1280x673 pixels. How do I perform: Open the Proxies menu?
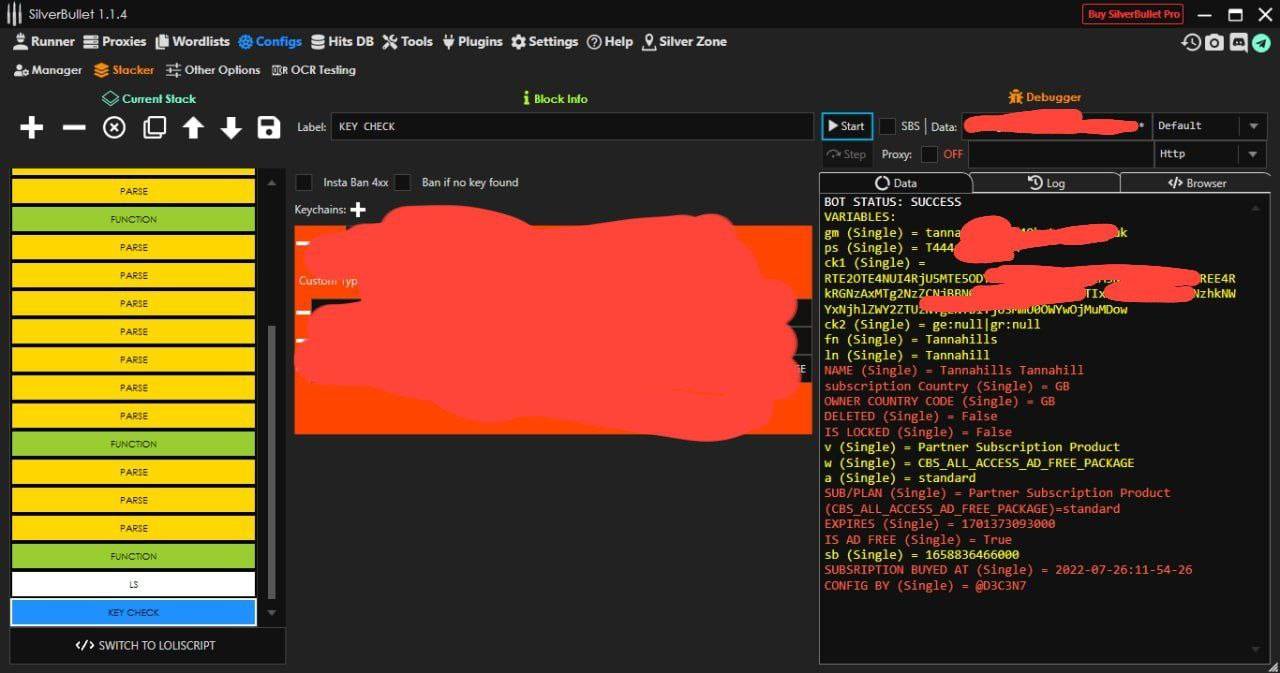click(114, 42)
